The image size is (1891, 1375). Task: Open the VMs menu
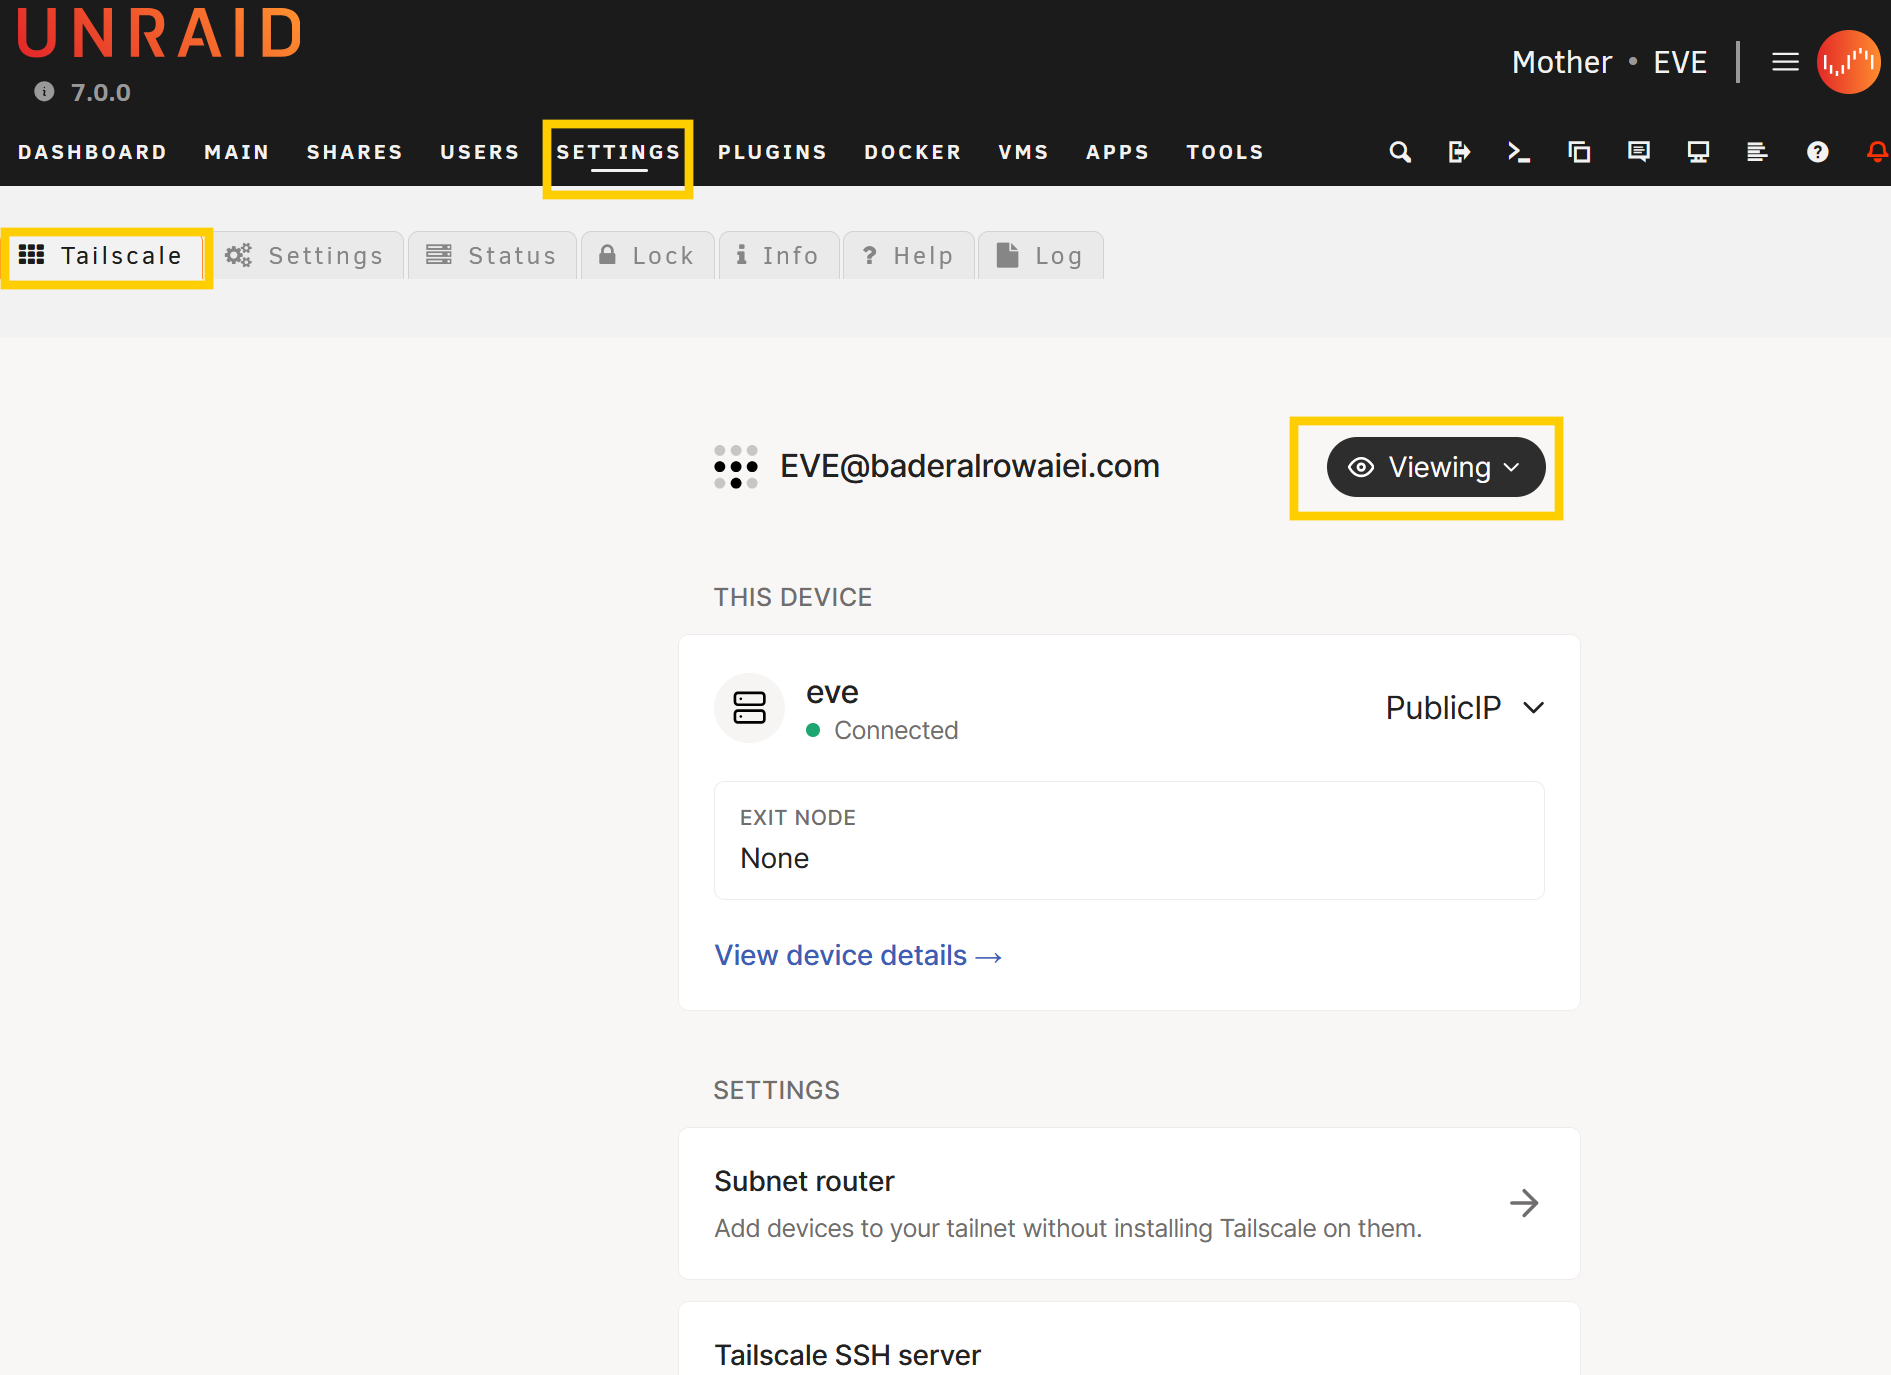point(1023,152)
